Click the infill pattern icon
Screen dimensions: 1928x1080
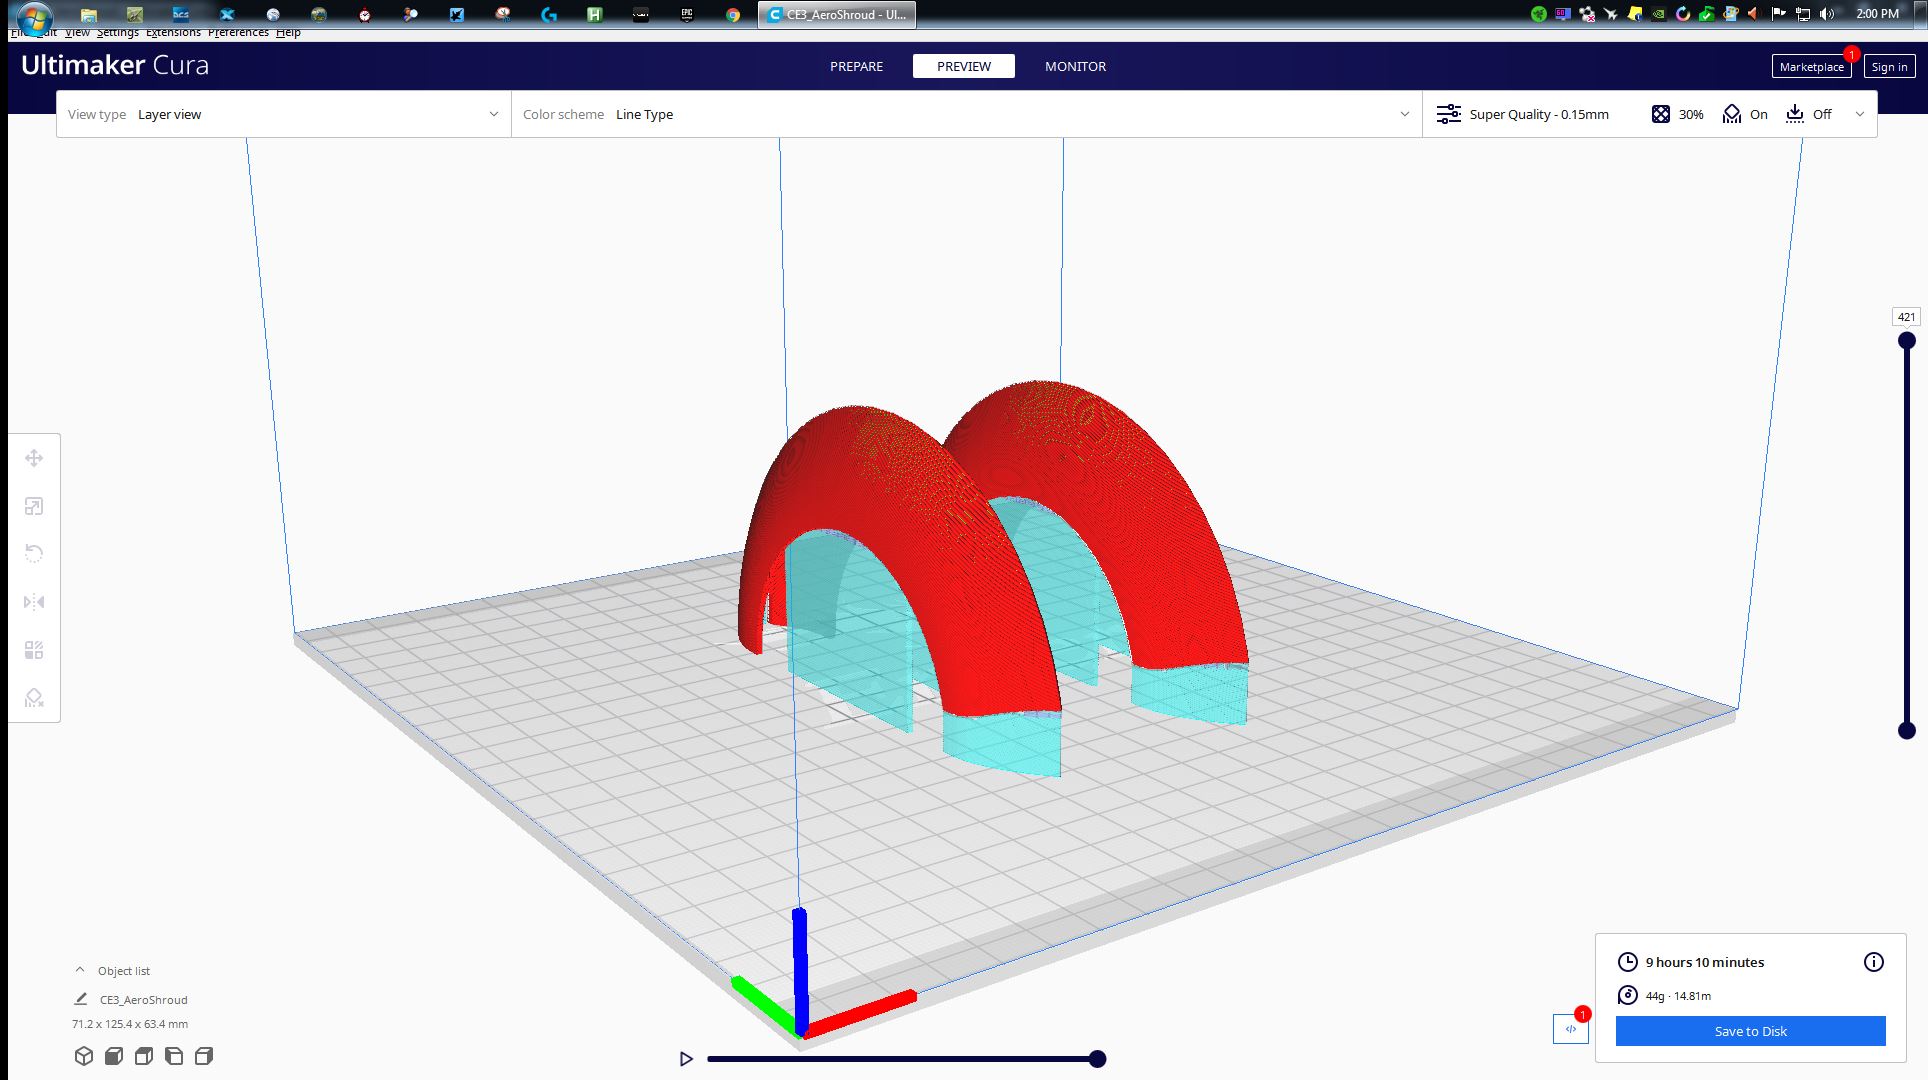pos(1661,114)
